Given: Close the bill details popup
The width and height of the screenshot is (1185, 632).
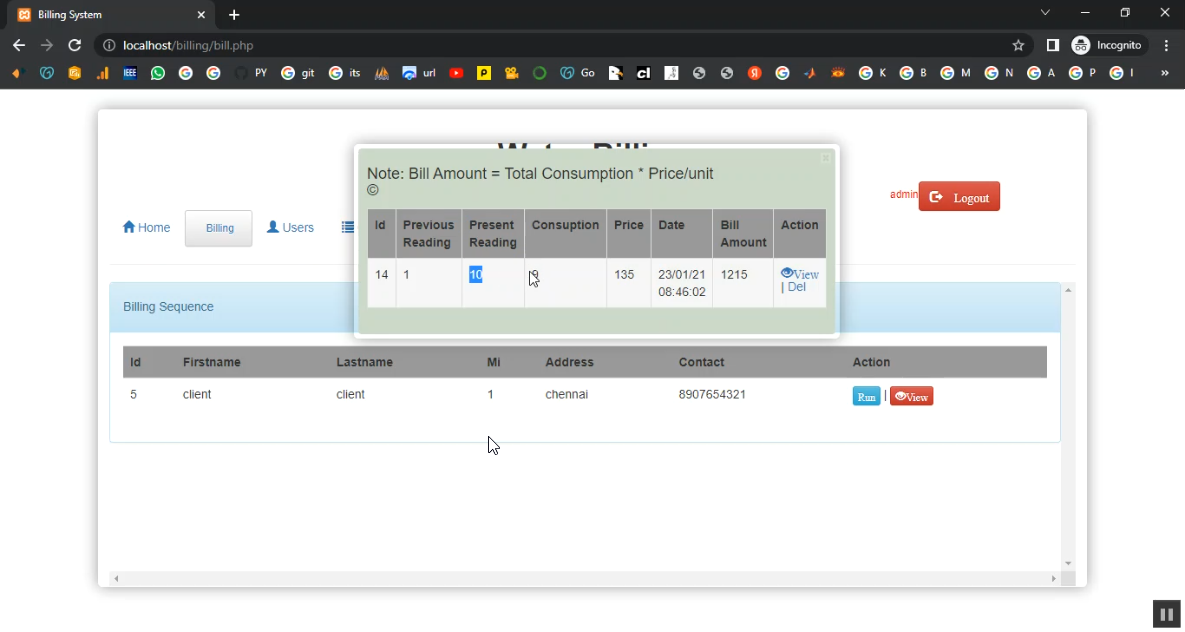Looking at the screenshot, I should click(x=826, y=158).
